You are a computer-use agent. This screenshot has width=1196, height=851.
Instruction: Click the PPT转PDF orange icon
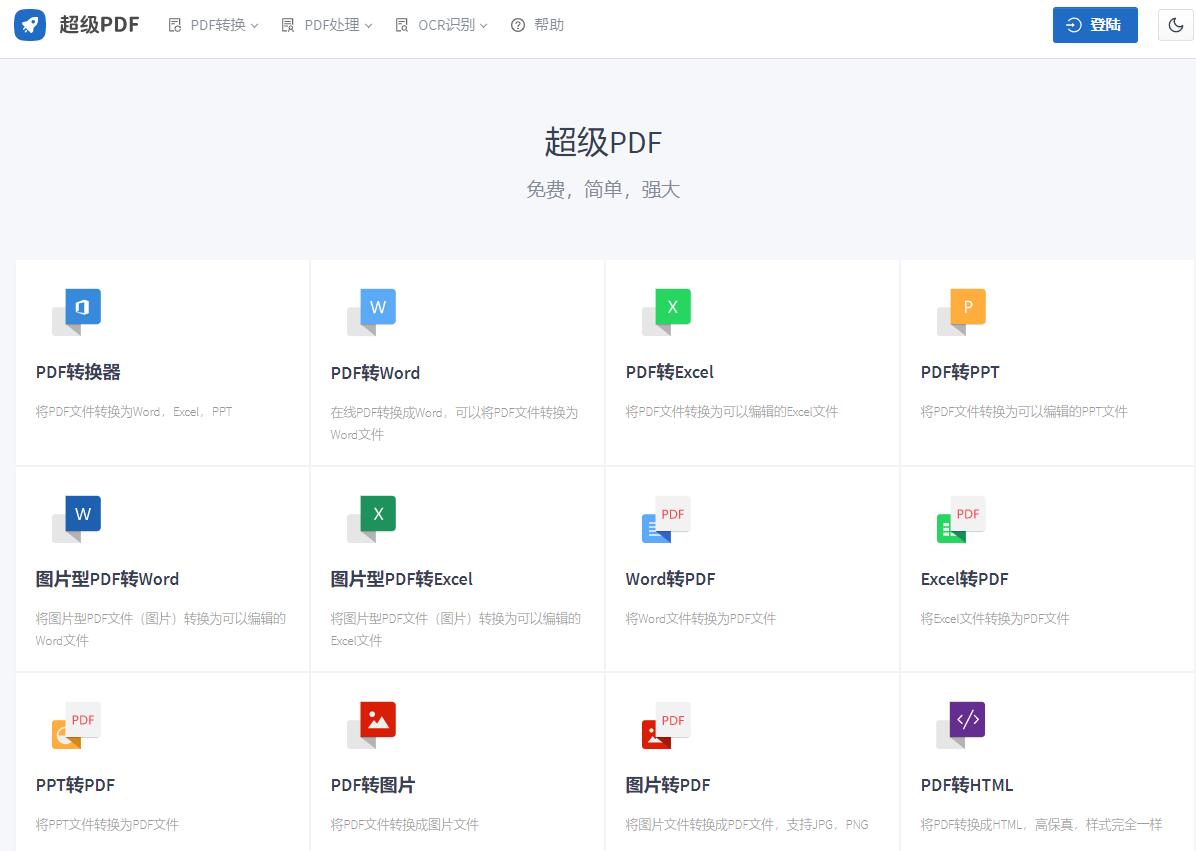click(x=76, y=725)
